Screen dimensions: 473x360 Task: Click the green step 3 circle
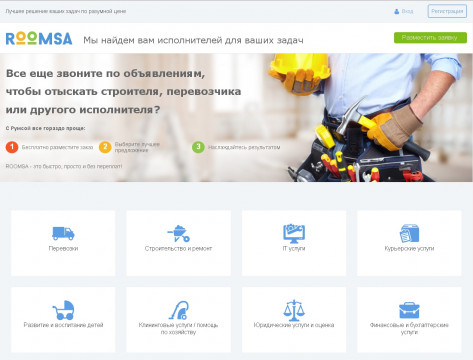(198, 147)
